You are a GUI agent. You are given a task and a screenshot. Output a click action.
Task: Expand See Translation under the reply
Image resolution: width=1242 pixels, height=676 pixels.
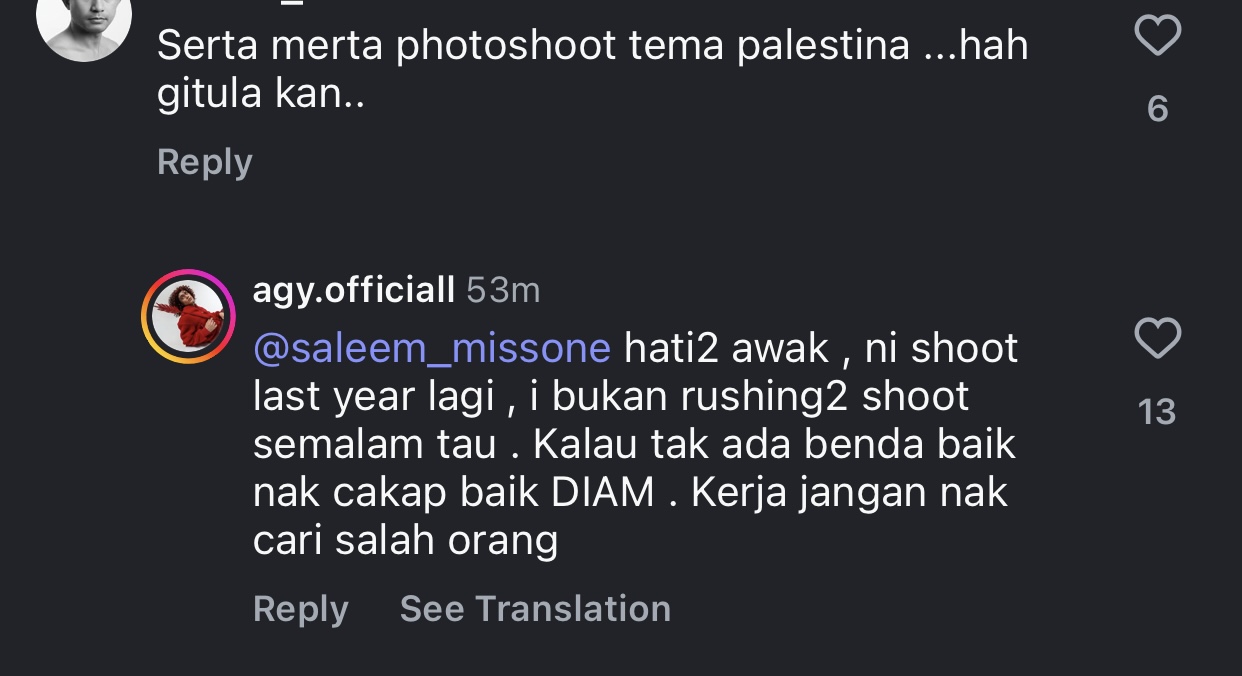point(535,608)
